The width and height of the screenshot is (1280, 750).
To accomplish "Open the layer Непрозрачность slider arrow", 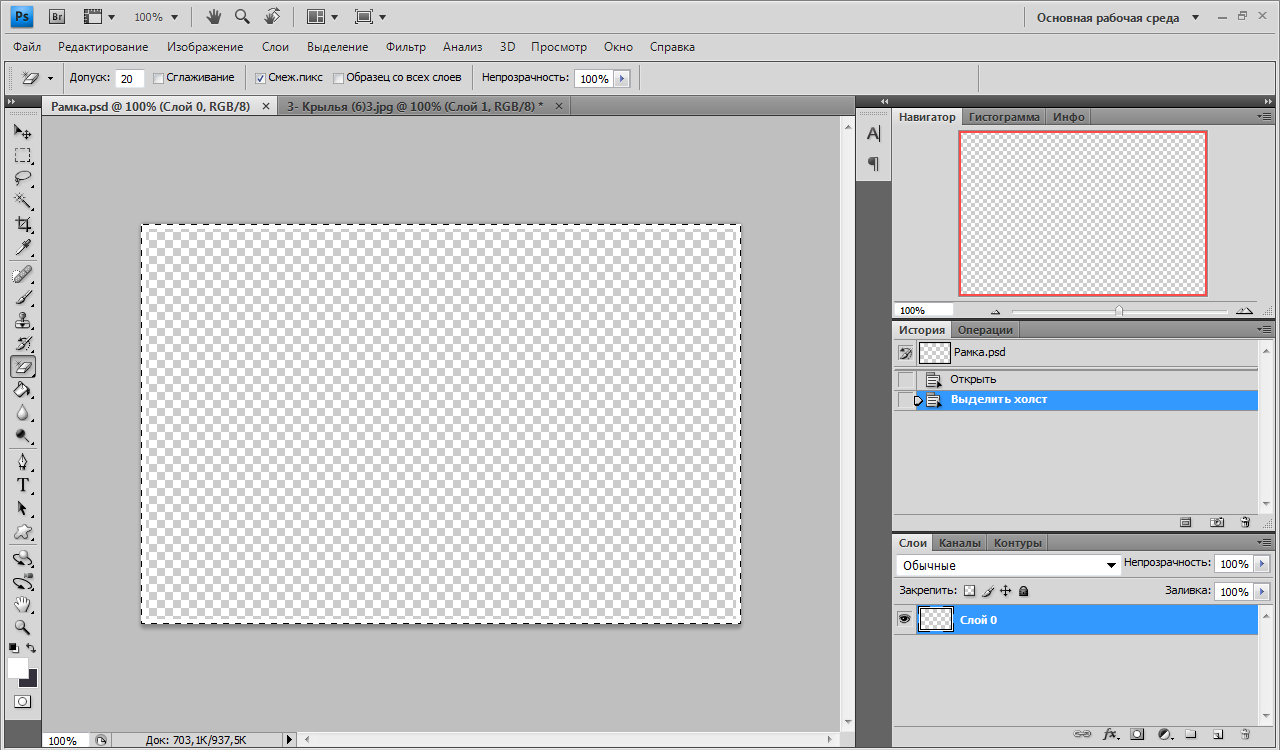I will tap(1262, 564).
